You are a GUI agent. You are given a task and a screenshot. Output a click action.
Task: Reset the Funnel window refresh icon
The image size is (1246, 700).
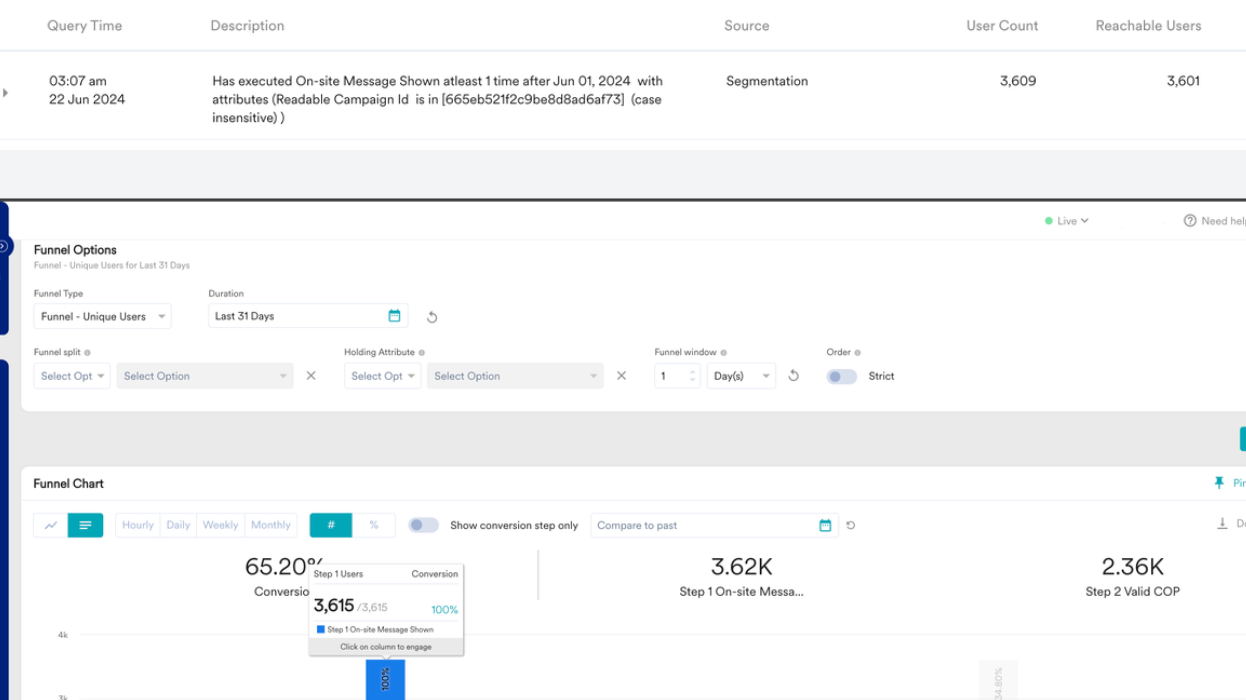[793, 376]
